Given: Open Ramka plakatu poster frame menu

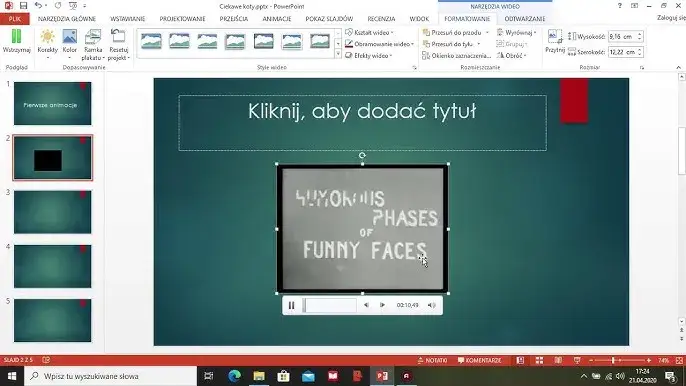Looking at the screenshot, I should (93, 45).
